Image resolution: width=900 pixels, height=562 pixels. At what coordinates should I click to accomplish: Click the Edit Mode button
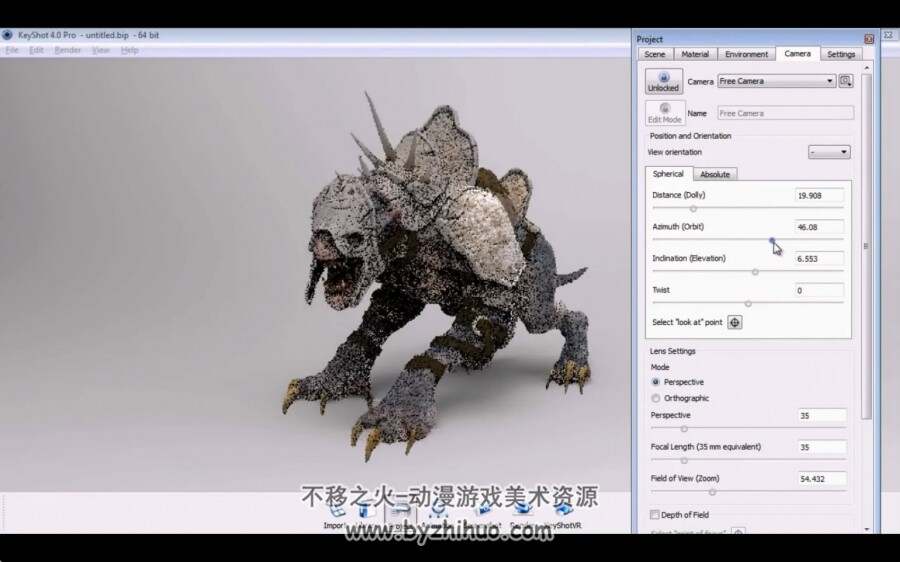tap(665, 113)
